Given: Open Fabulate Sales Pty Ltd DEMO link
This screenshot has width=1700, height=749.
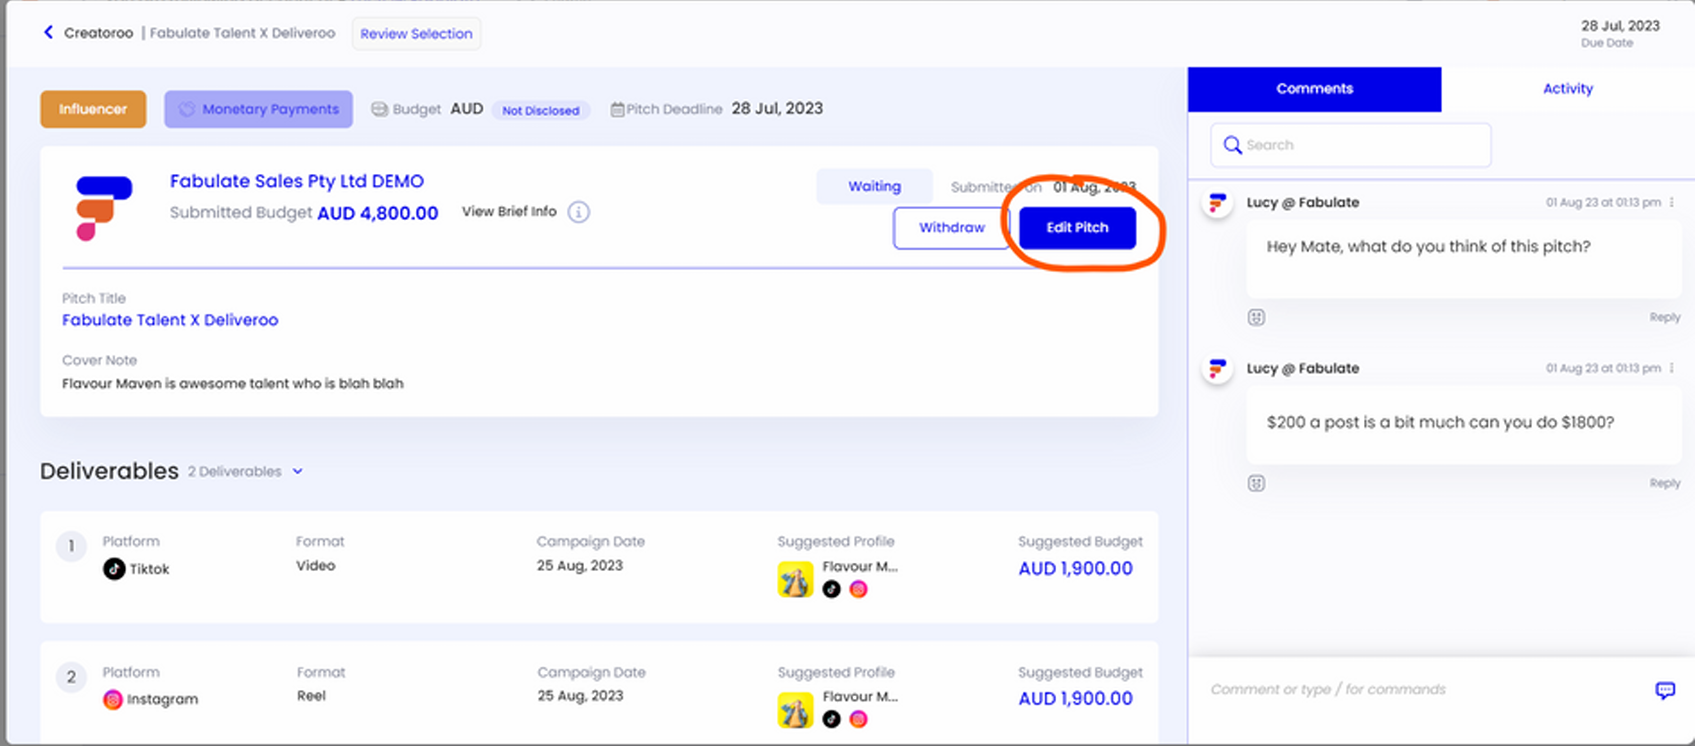Looking at the screenshot, I should pos(297,181).
